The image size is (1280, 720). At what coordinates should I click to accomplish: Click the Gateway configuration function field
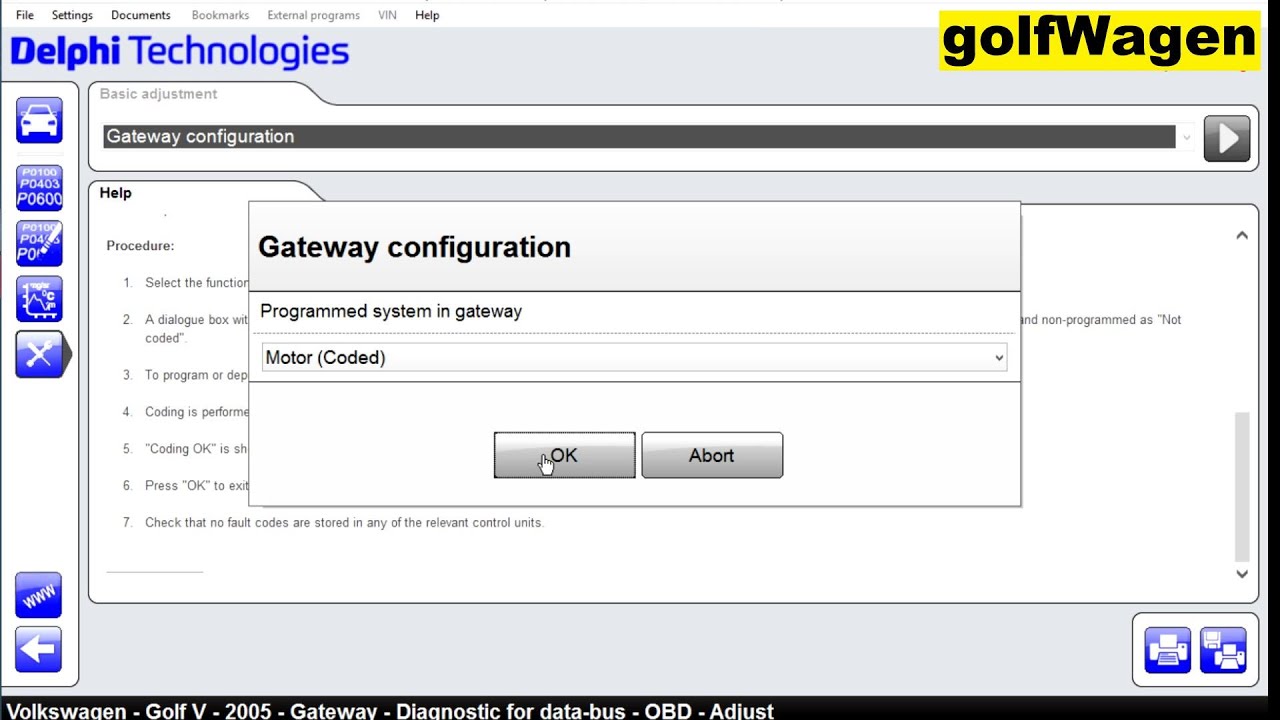[639, 137]
